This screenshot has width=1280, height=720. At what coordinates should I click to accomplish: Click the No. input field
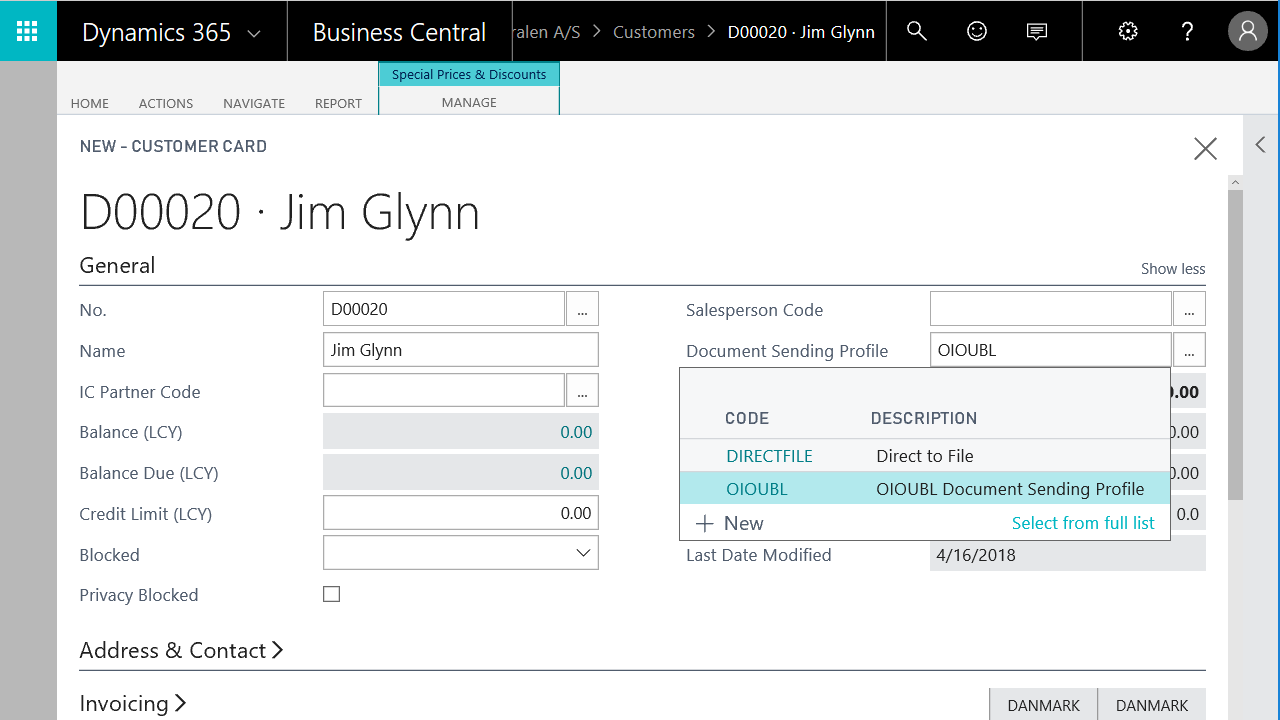tap(444, 309)
